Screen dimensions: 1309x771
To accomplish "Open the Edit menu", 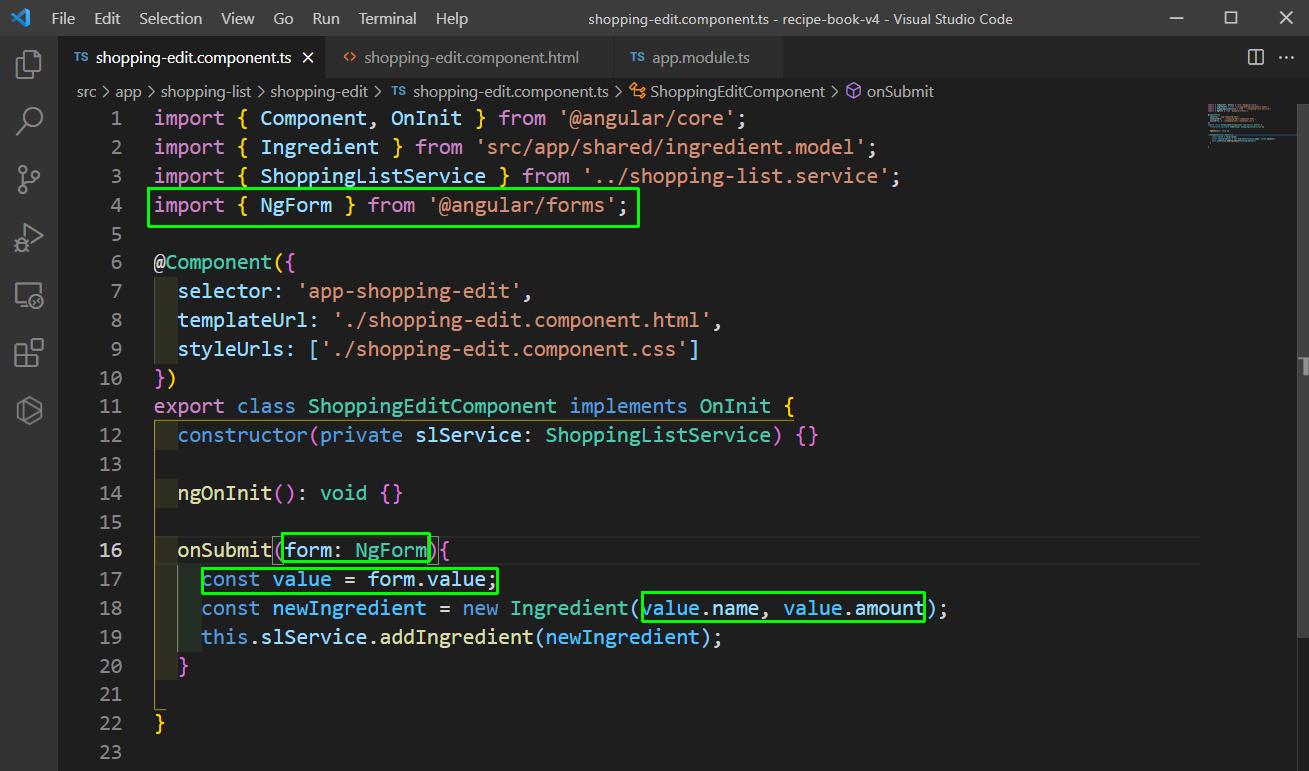I will click(107, 18).
